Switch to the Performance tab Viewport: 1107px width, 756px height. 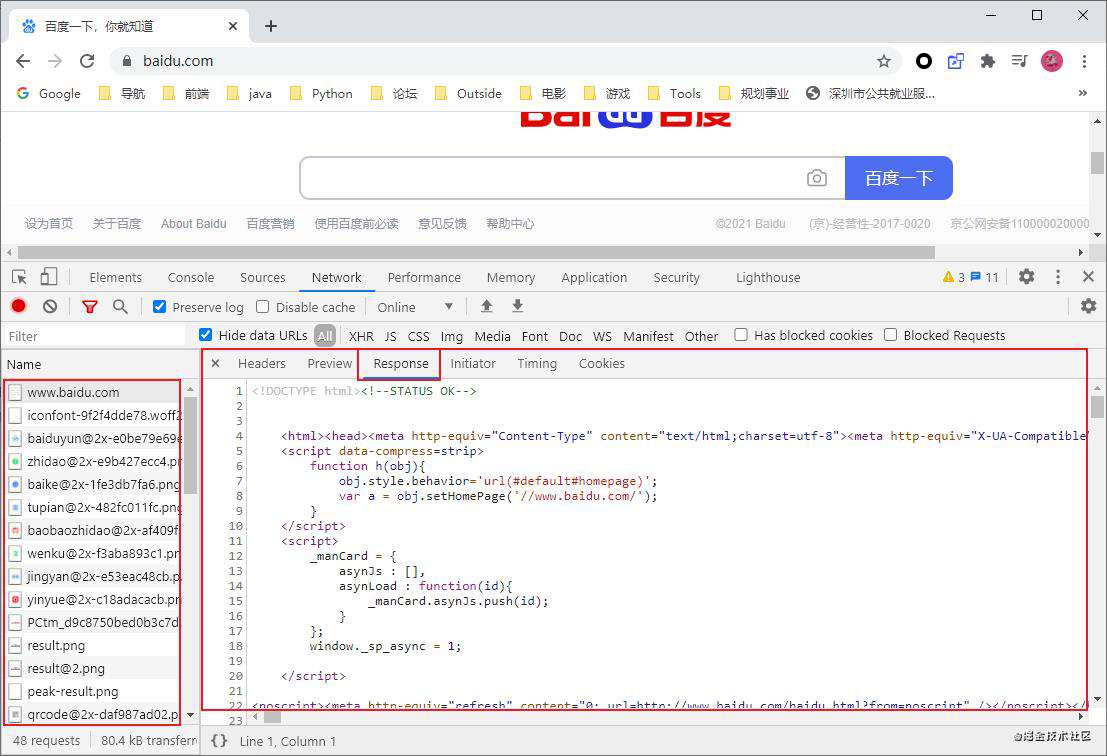point(424,277)
